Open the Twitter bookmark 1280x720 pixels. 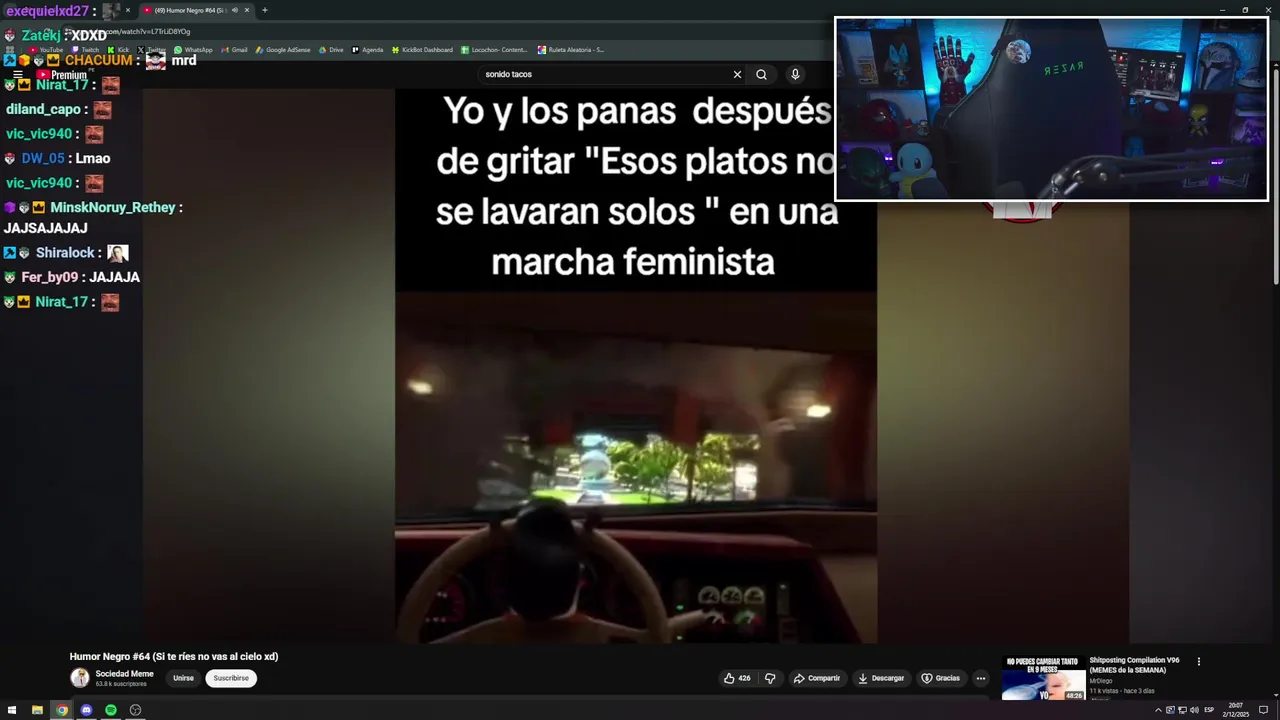(x=152, y=49)
